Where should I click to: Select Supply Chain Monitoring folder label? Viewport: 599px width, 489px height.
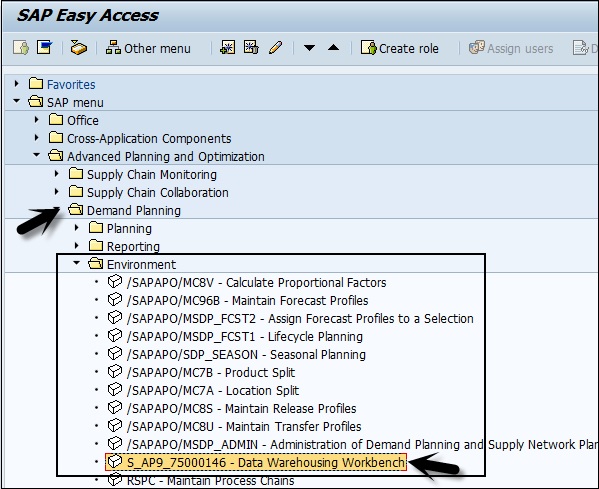click(x=152, y=175)
